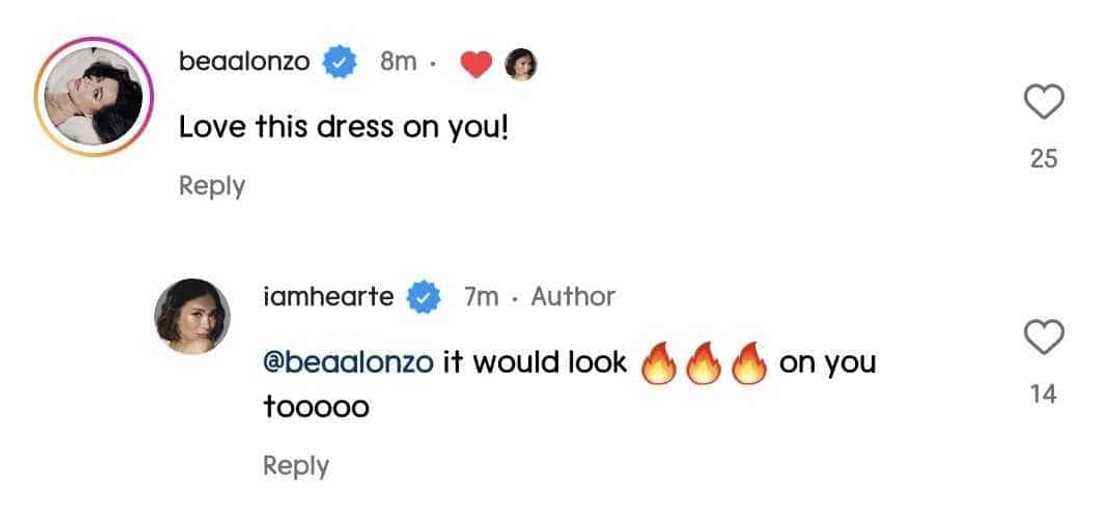
Task: Like iamhearte's reply with the heart outline
Action: pyautogui.click(x=1044, y=338)
